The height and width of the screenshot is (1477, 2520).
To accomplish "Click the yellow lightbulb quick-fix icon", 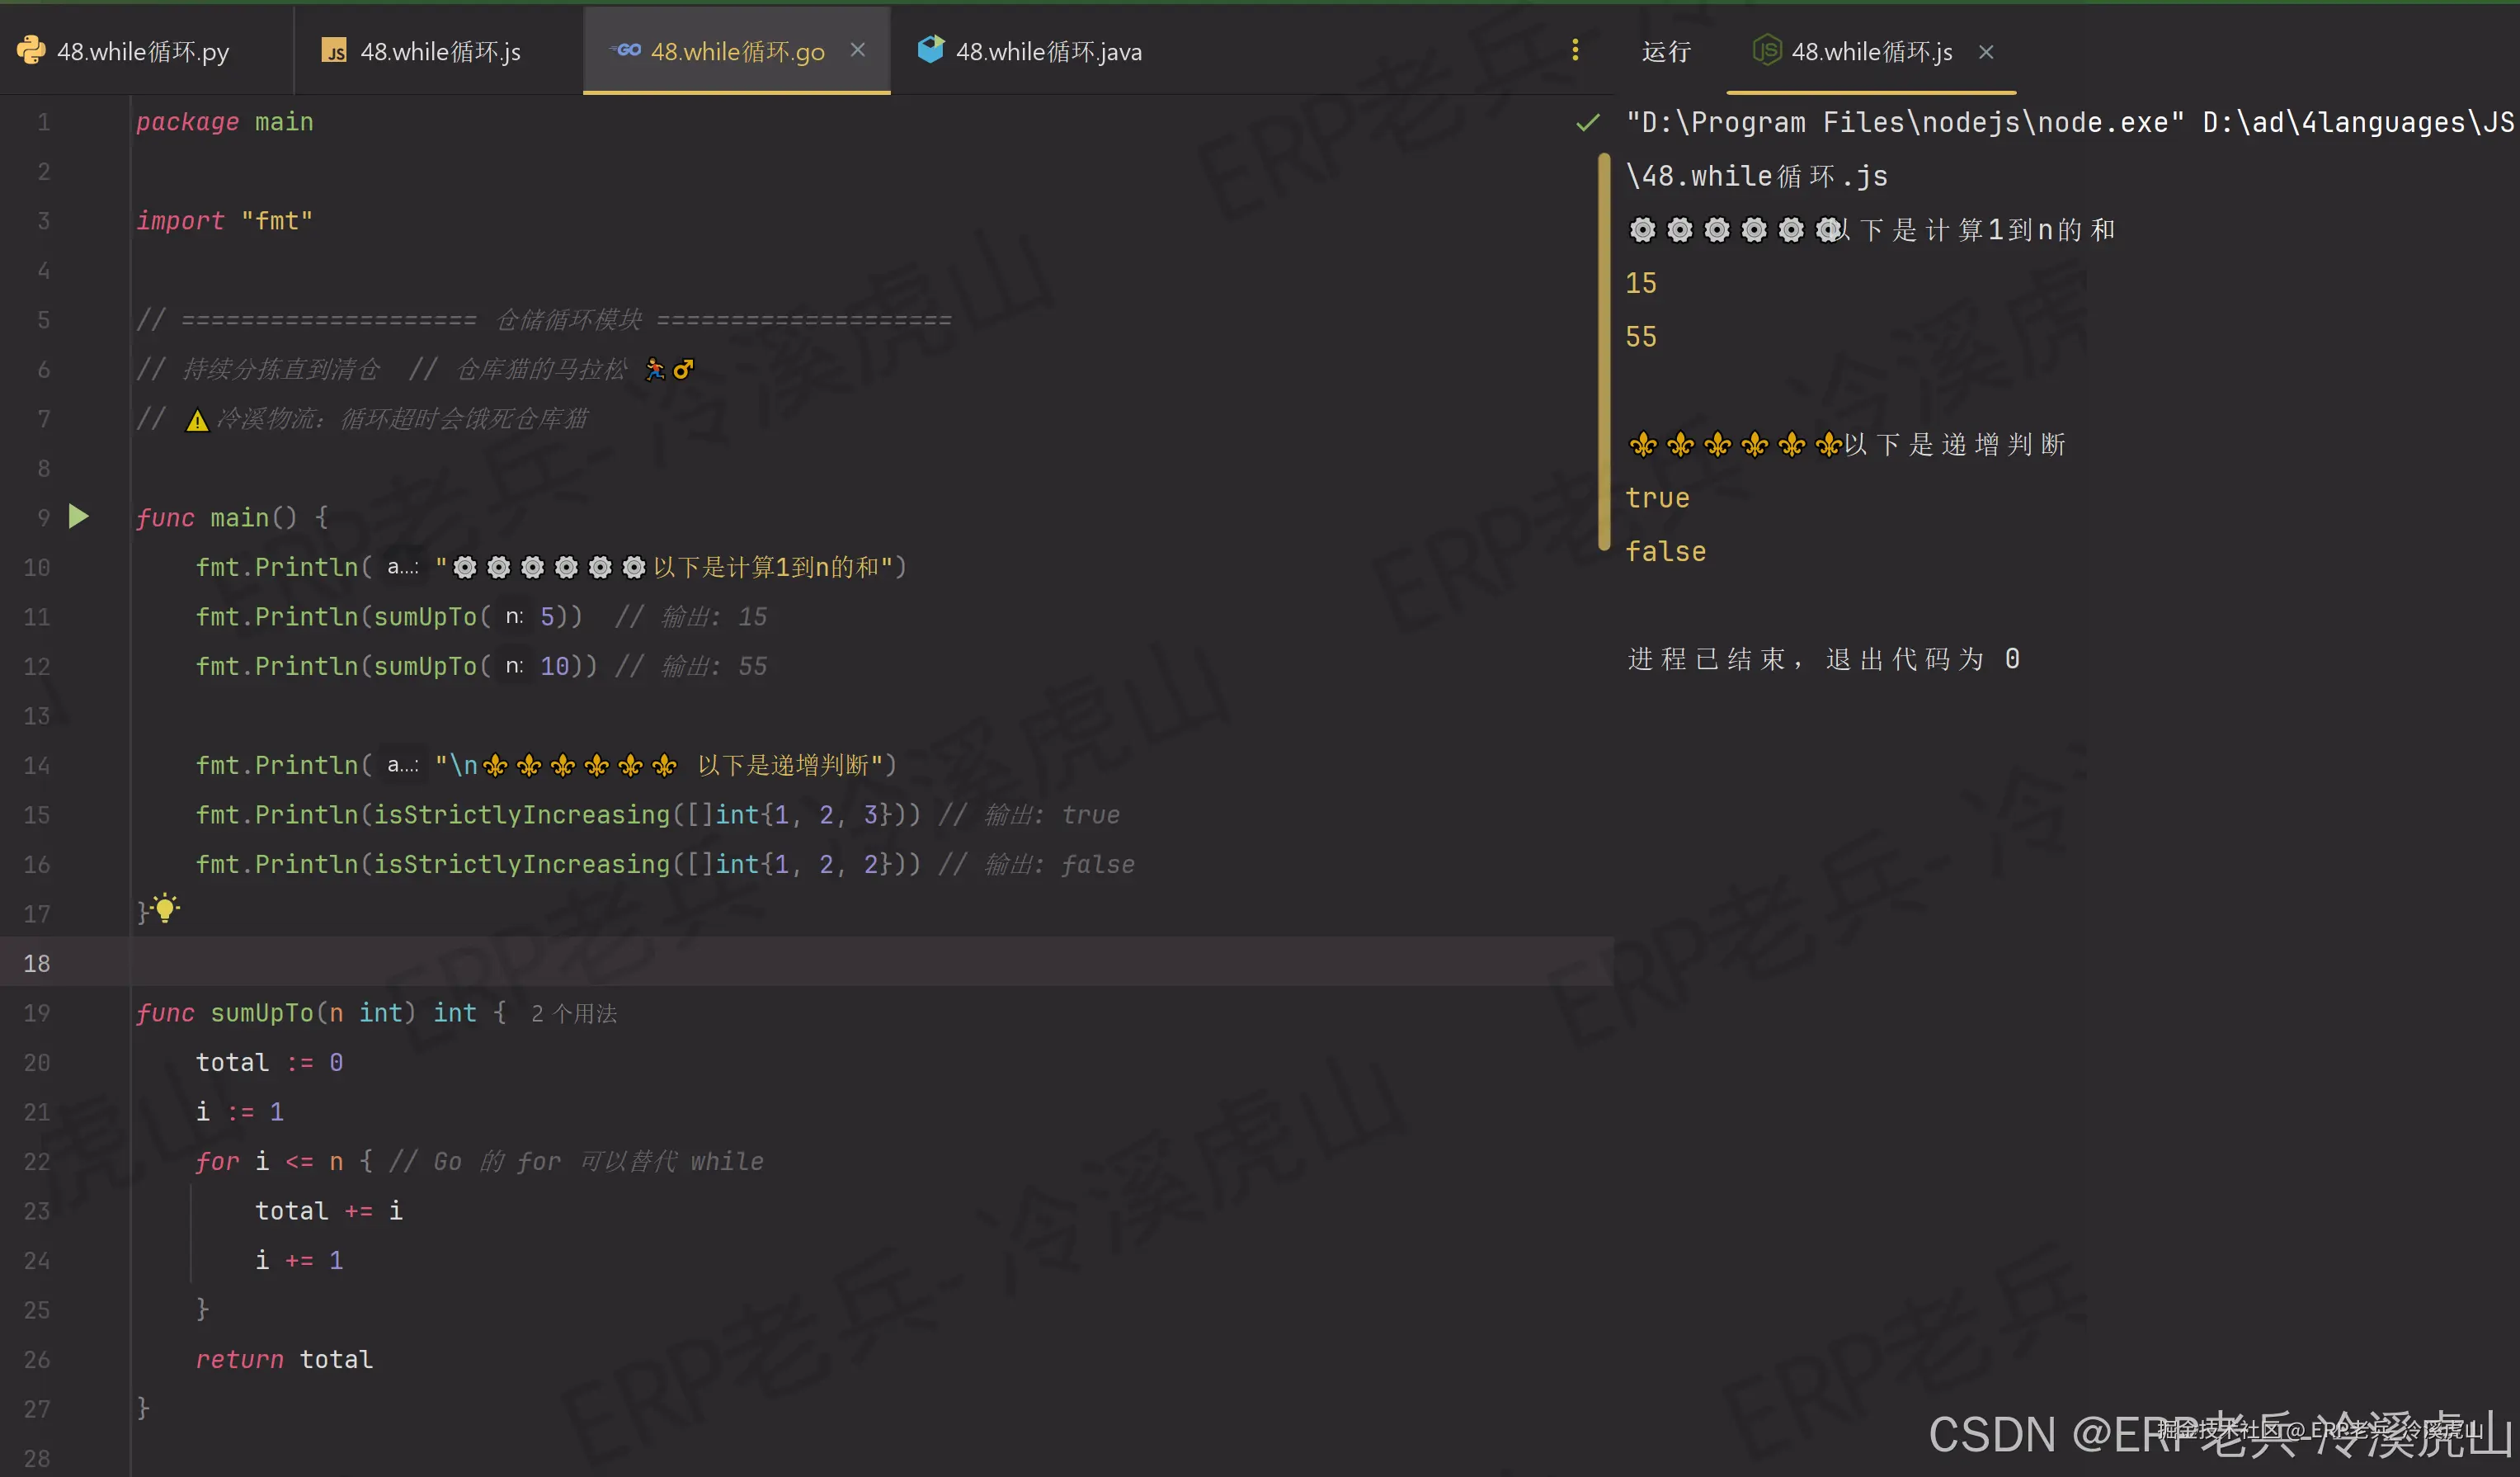I will coord(165,908).
